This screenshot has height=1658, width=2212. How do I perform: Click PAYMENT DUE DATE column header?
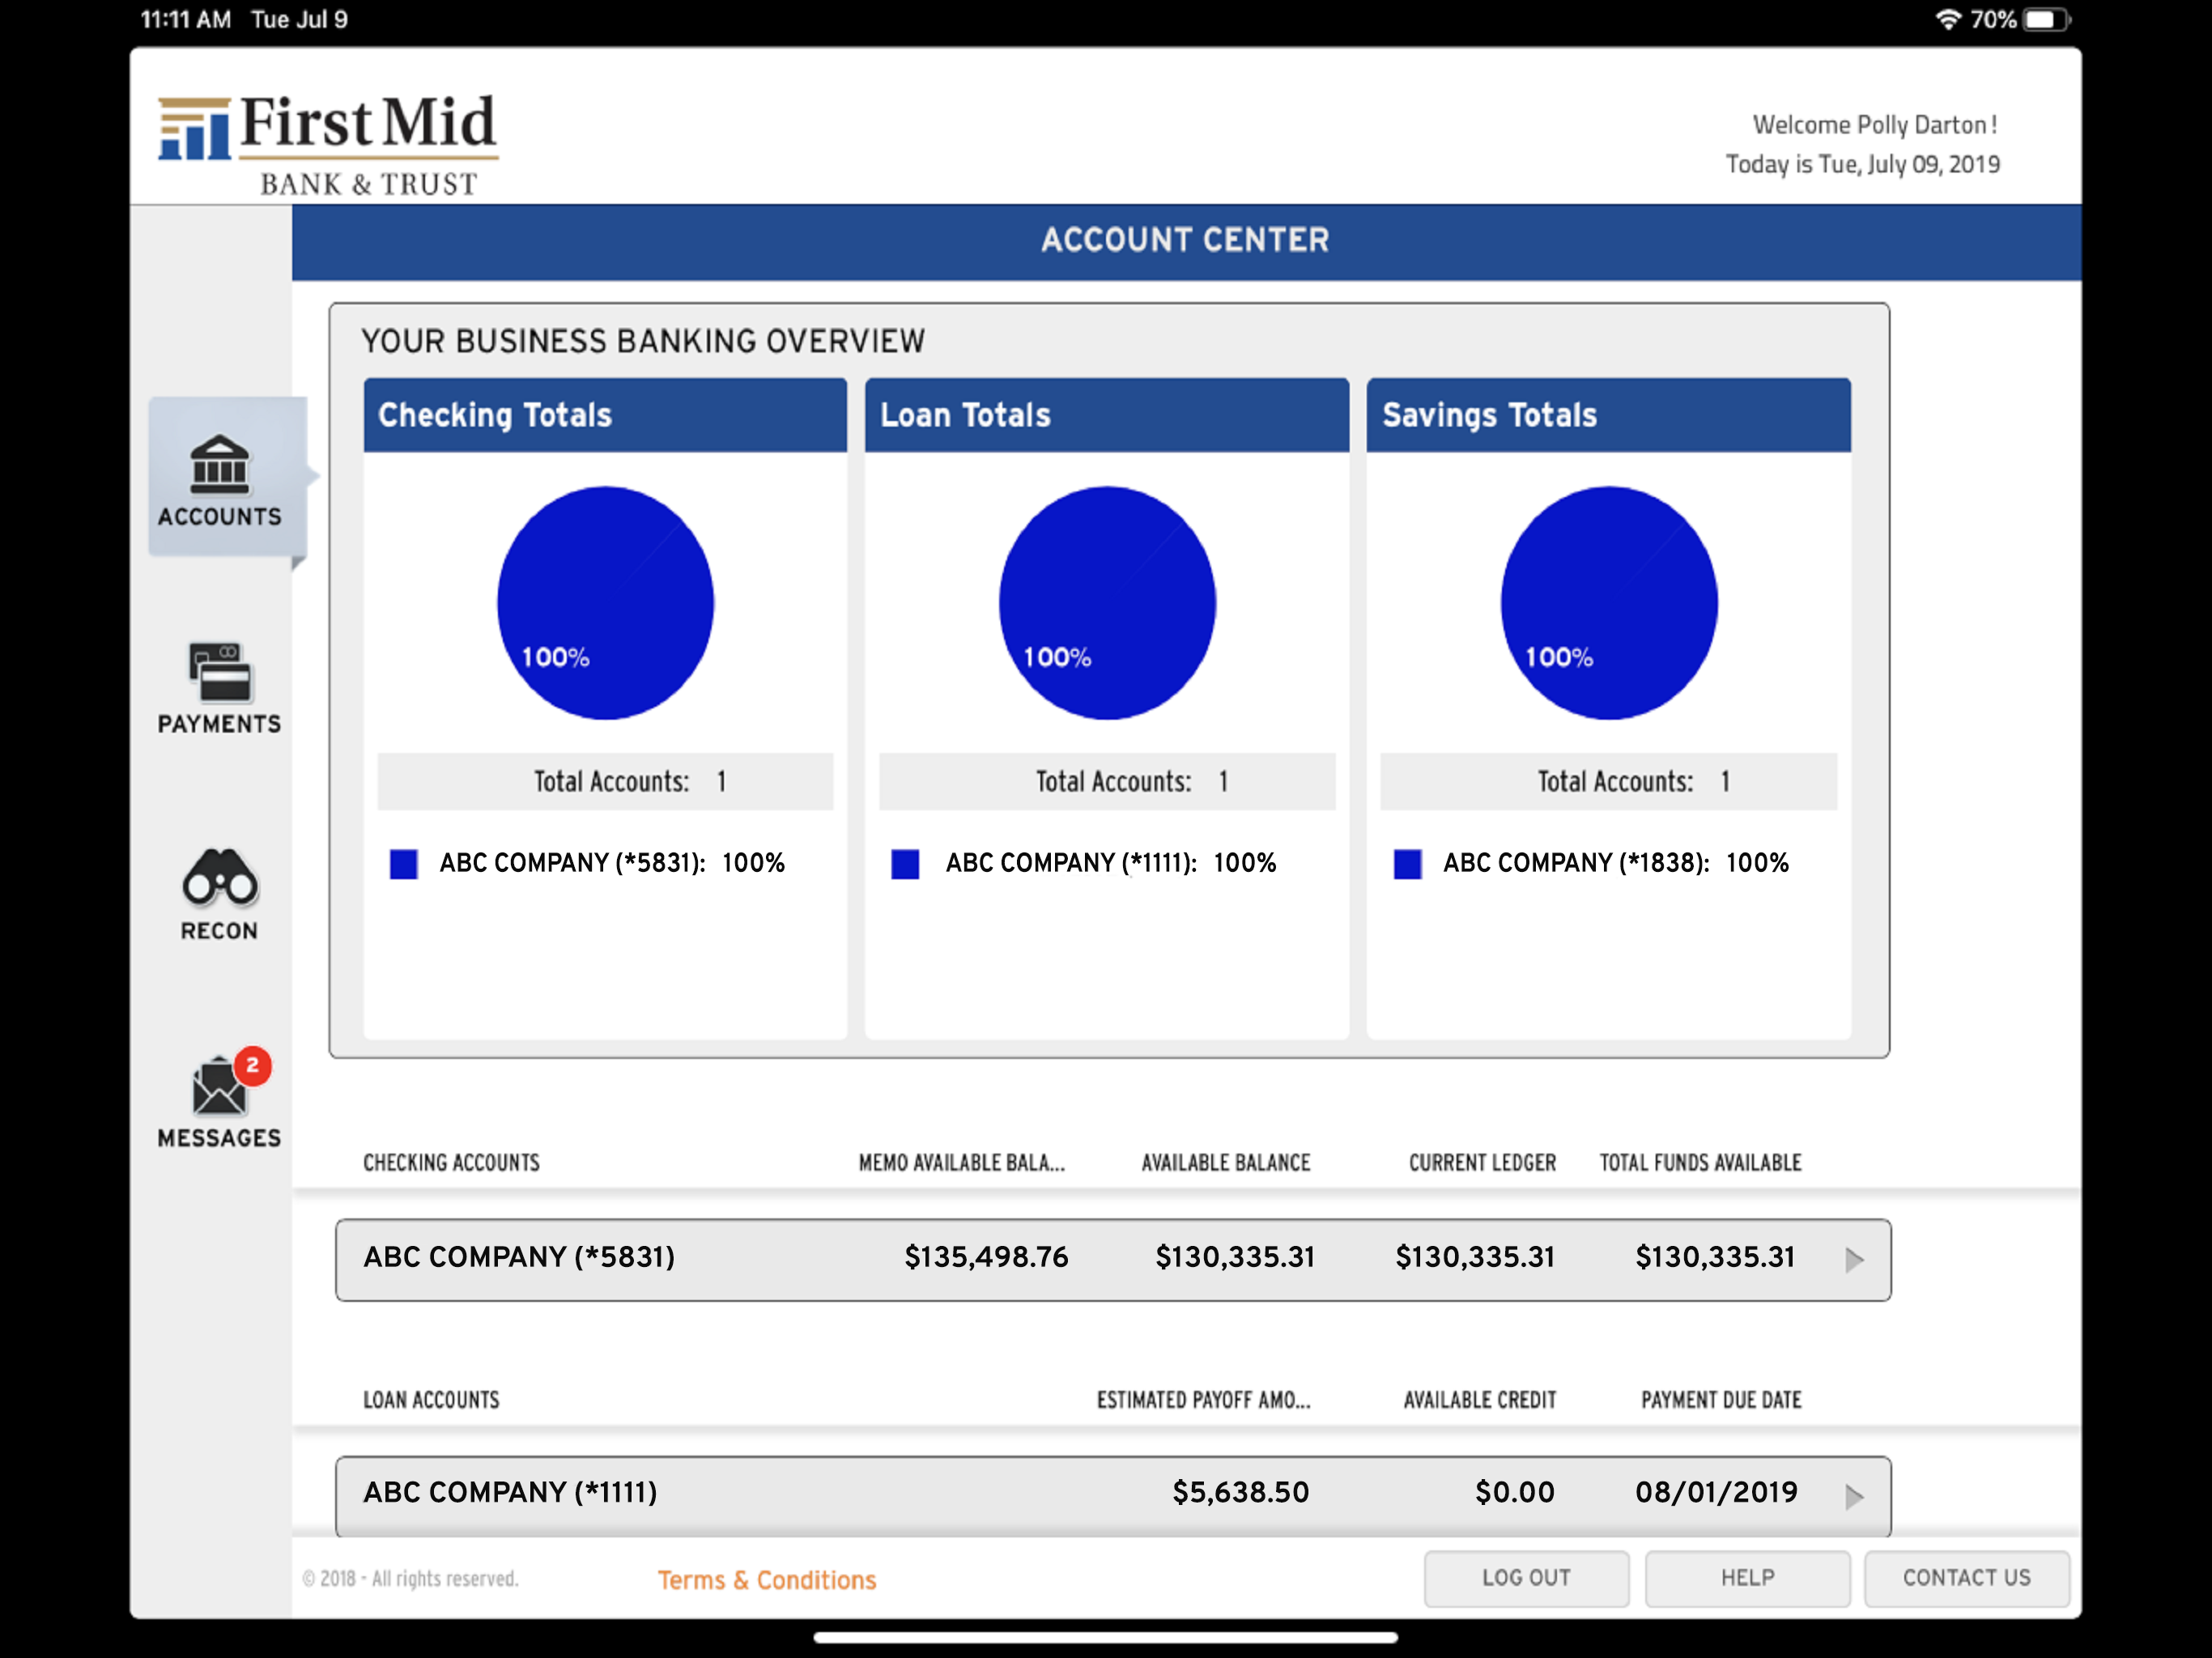[1721, 1400]
